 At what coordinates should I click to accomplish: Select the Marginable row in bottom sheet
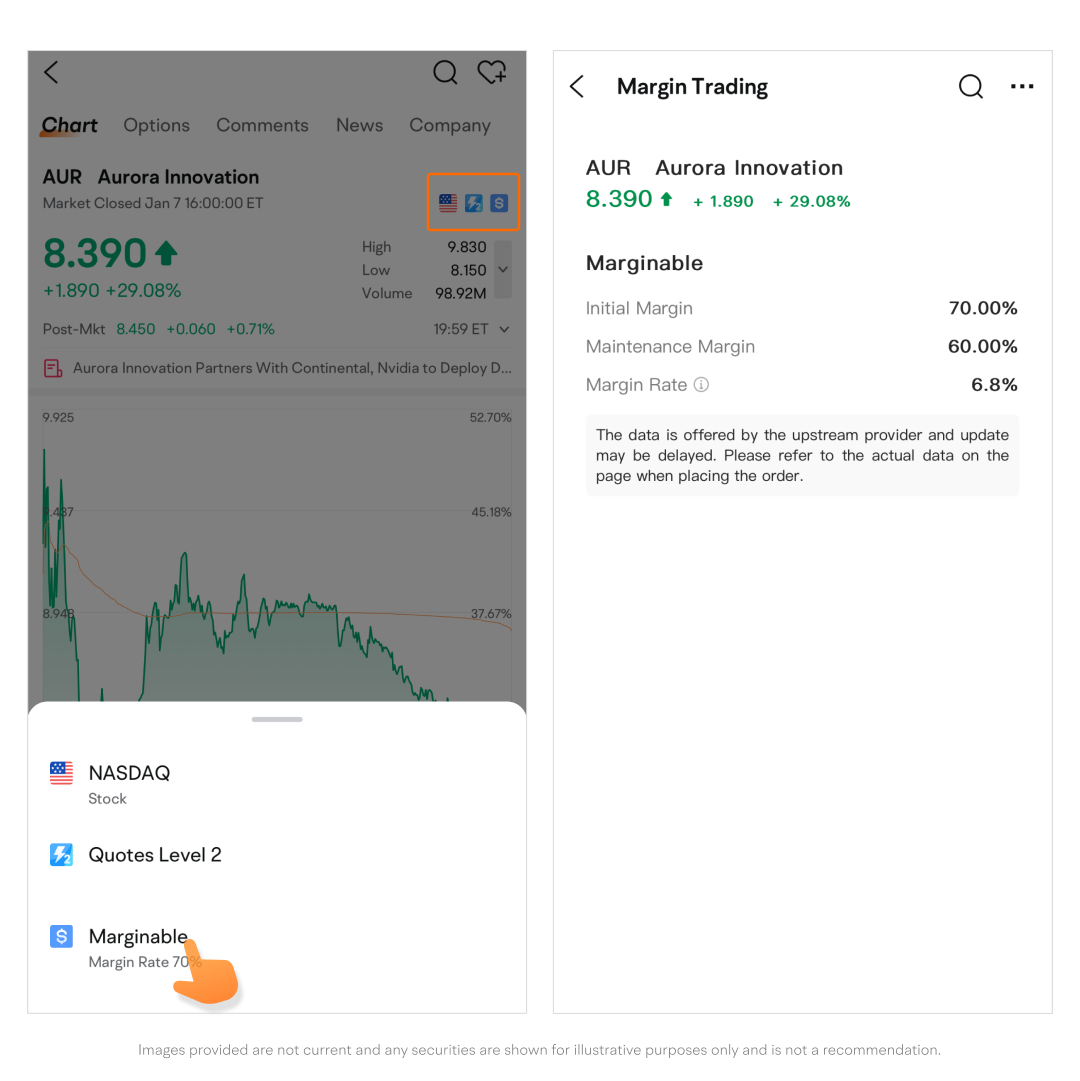click(277, 948)
